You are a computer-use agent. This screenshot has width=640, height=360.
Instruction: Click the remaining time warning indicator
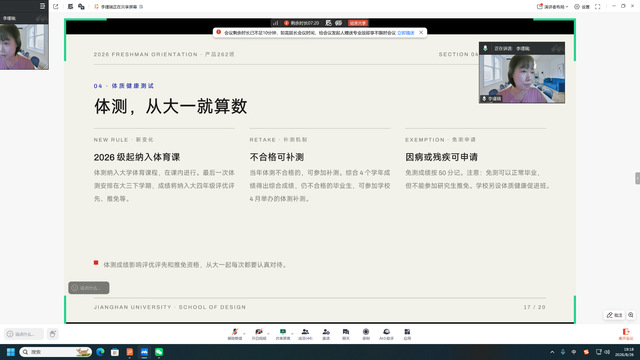pyautogui.click(x=302, y=23)
